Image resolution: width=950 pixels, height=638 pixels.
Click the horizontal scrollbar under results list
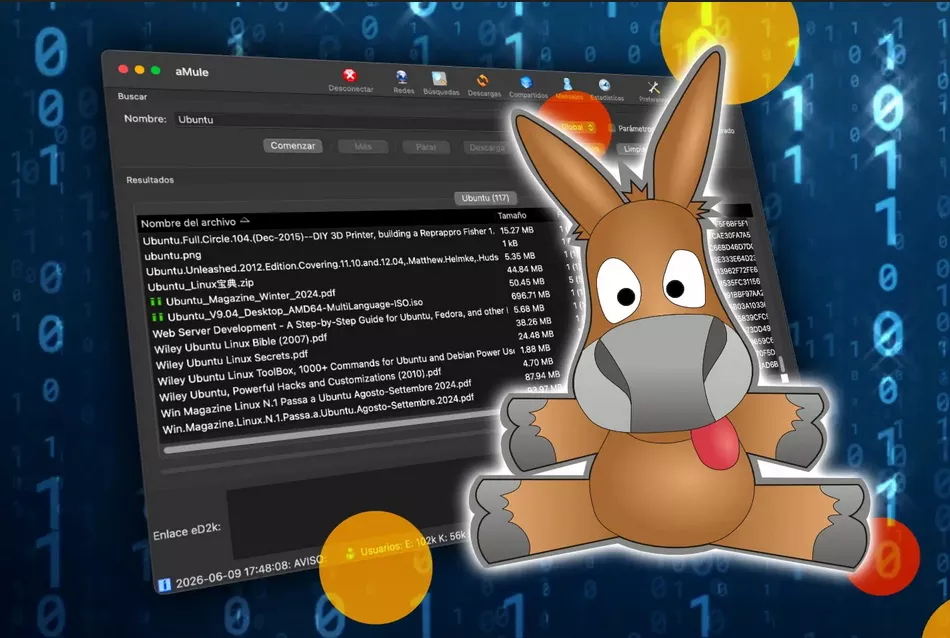[x=330, y=436]
